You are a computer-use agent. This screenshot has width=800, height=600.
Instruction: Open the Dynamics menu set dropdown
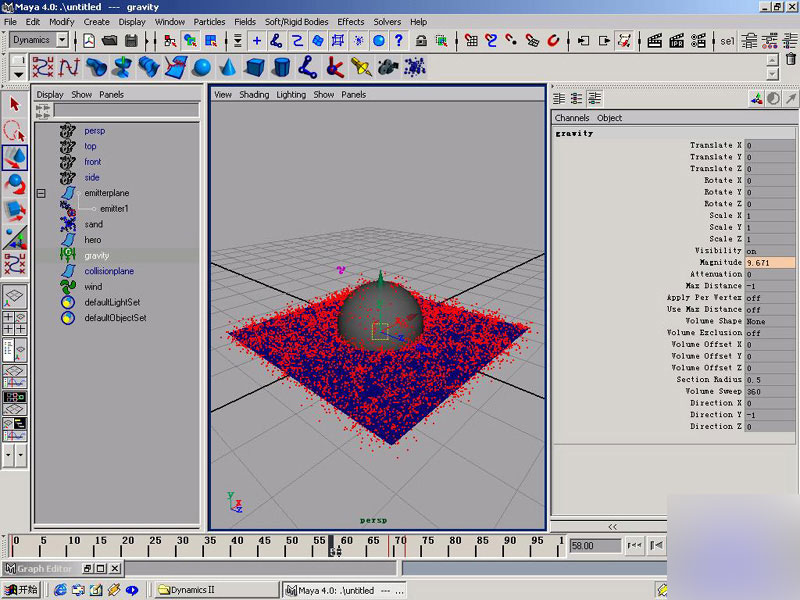point(62,40)
